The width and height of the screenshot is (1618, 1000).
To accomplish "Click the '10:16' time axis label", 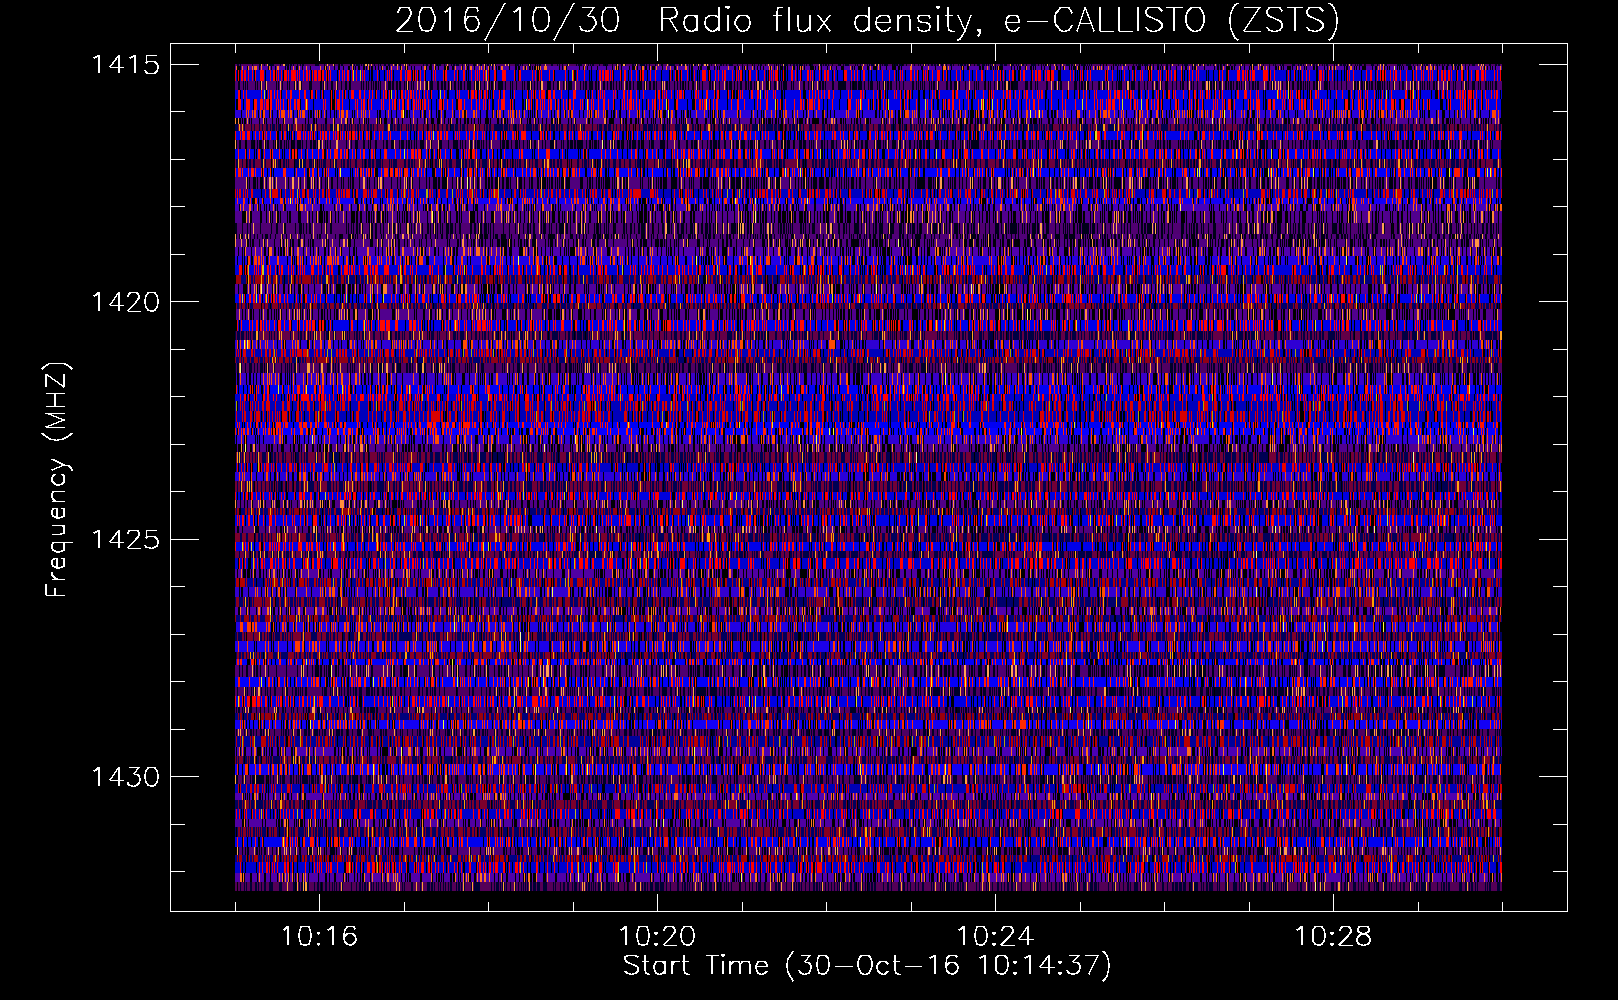I will 319,937.
